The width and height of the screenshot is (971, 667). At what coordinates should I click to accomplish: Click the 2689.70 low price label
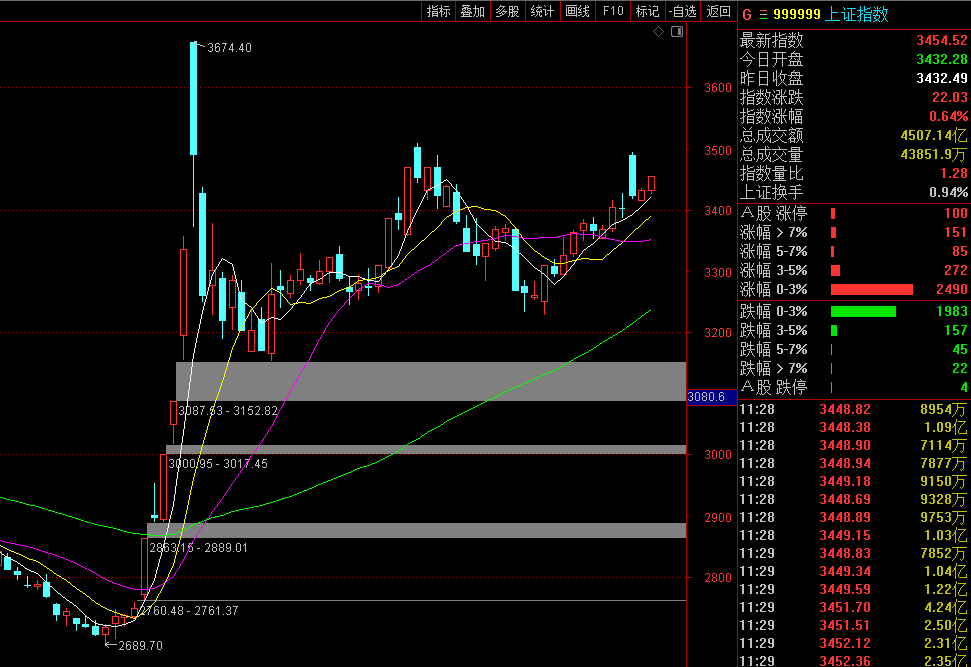point(141,646)
